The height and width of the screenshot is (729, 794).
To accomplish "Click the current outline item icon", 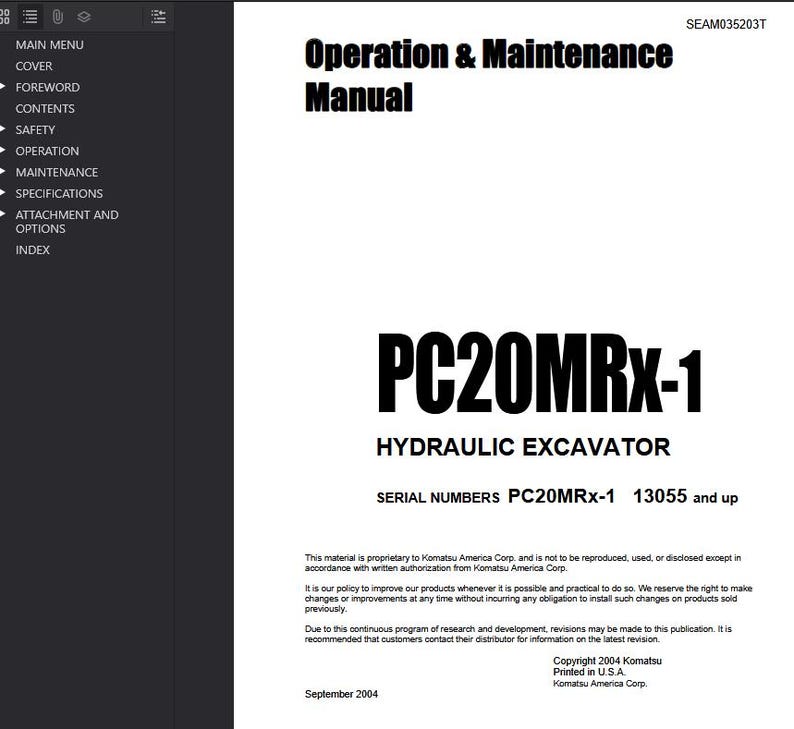I will (158, 17).
